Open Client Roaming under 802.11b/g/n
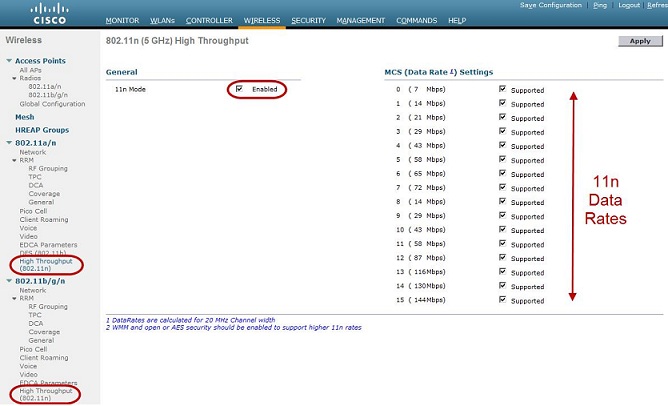 [x=44, y=358]
